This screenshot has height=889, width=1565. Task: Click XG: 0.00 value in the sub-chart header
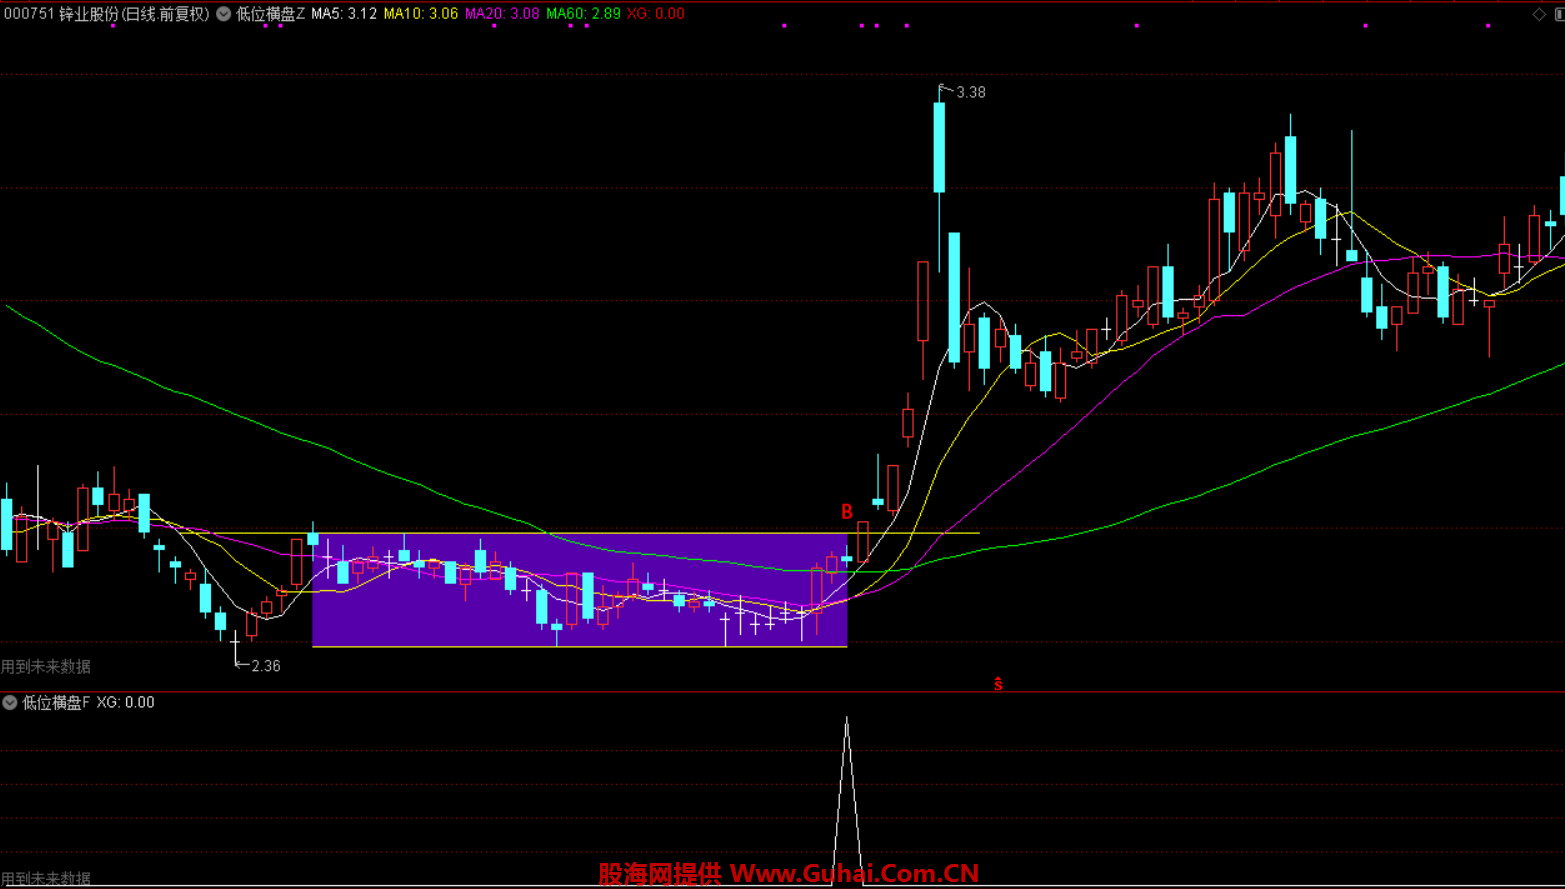tap(126, 703)
